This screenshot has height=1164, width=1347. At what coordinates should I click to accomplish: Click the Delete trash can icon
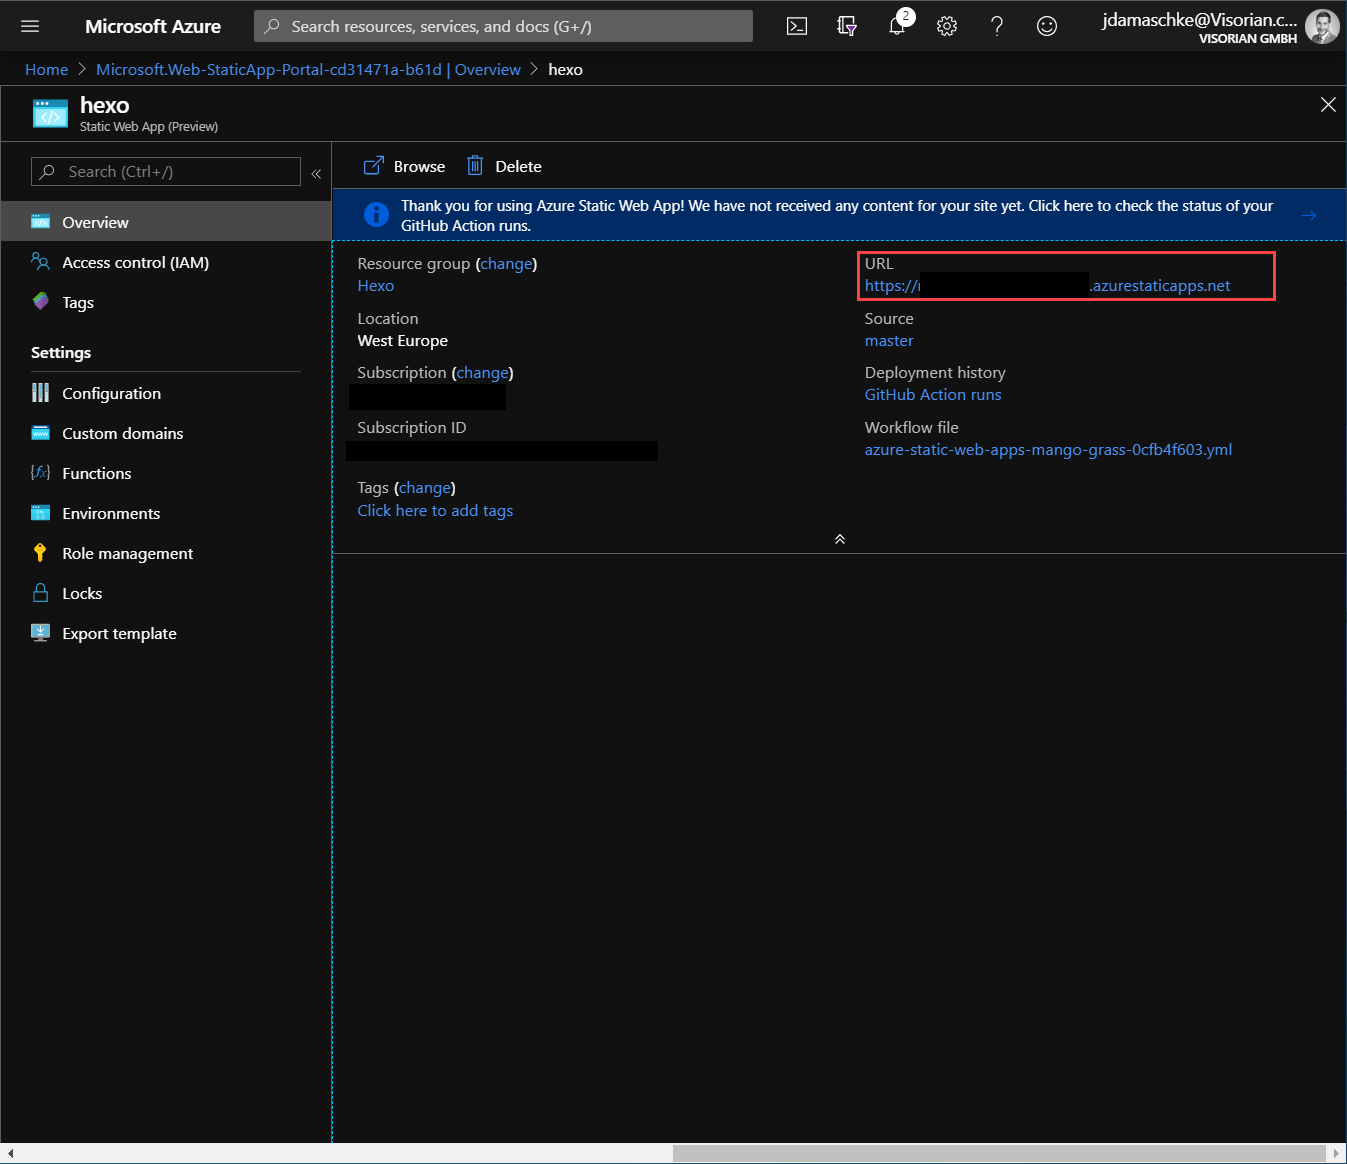pyautogui.click(x=475, y=166)
